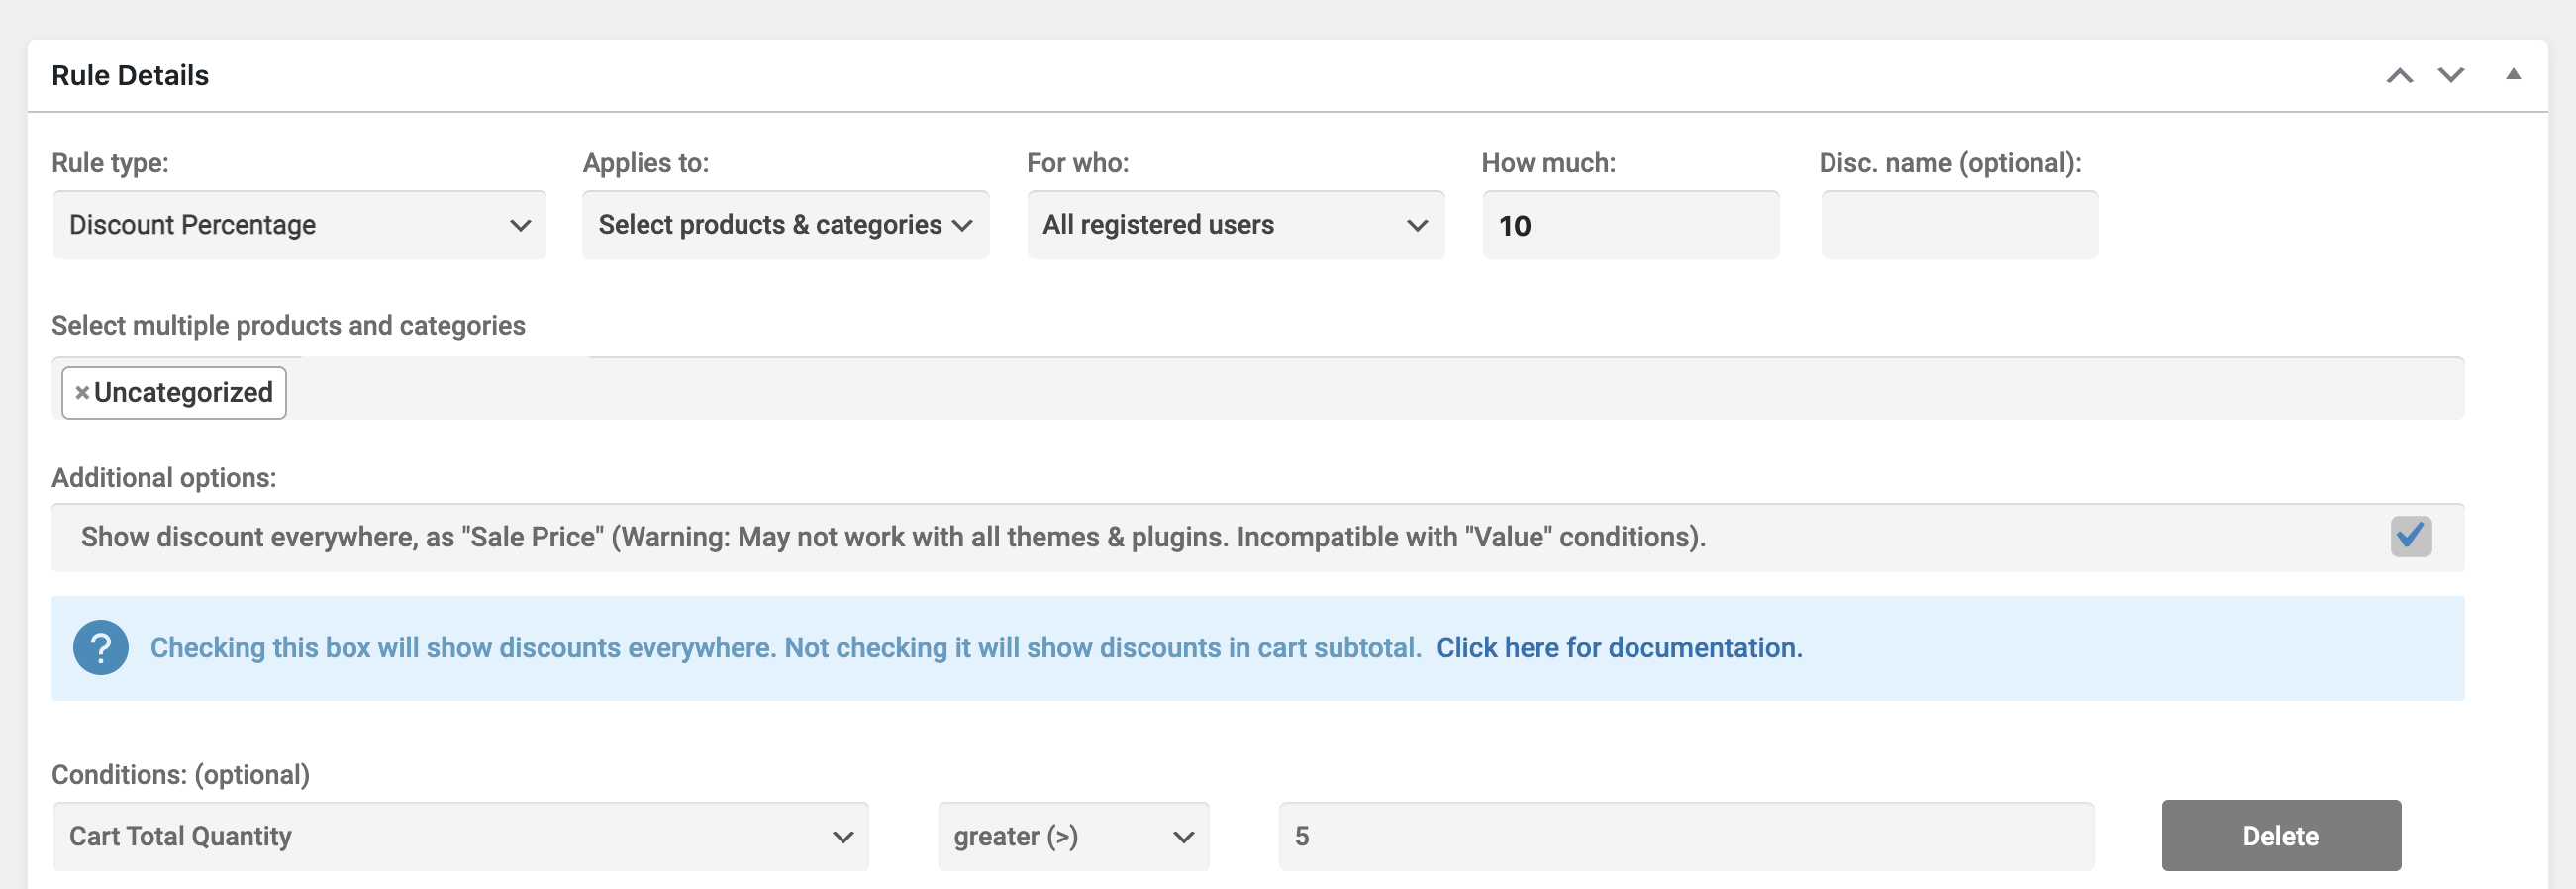Open the For who dropdown

click(x=1235, y=225)
